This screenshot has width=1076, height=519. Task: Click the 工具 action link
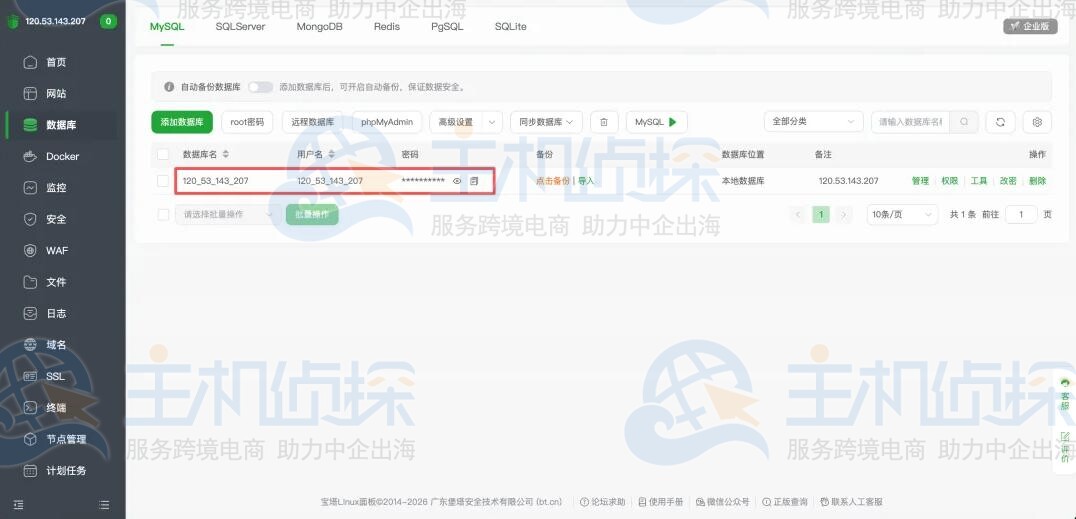click(979, 181)
